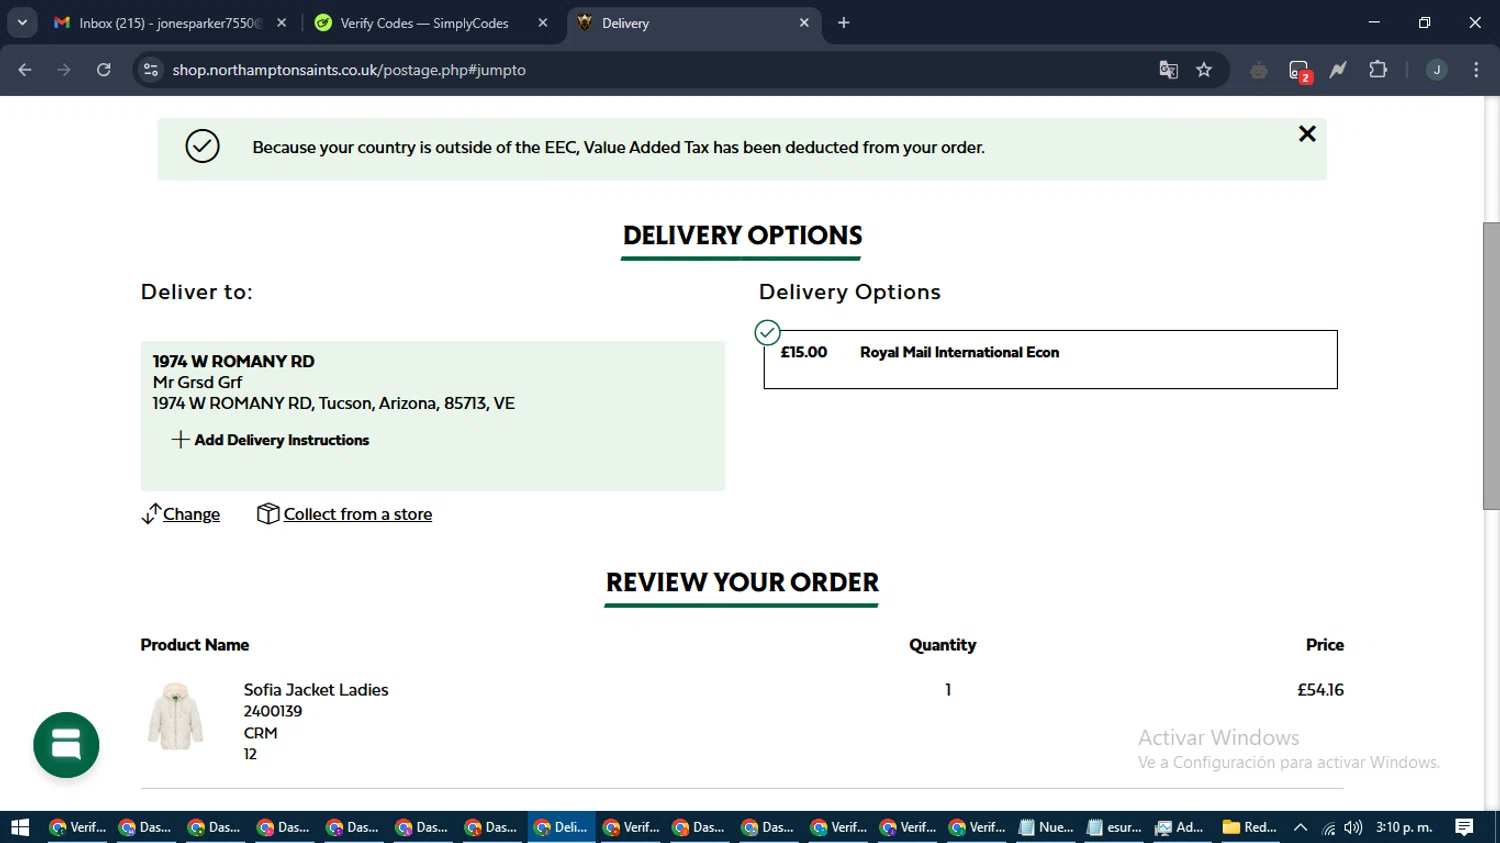Click the page vertical scrollbar thumb
Image resolution: width=1500 pixels, height=843 pixels.
[x=1491, y=366]
